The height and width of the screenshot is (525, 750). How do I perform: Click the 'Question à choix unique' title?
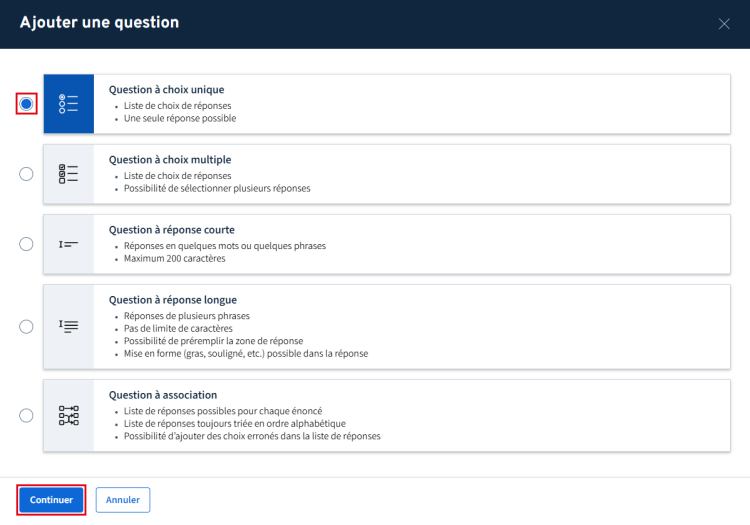point(166,89)
